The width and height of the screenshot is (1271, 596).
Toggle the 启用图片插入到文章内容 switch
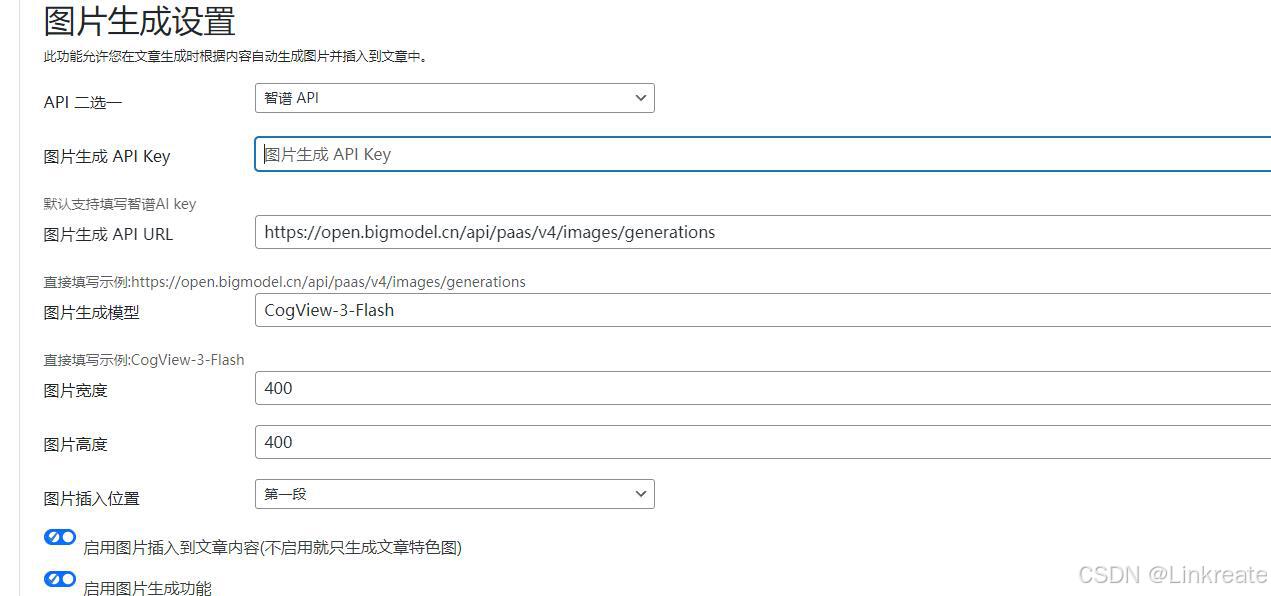pos(60,537)
